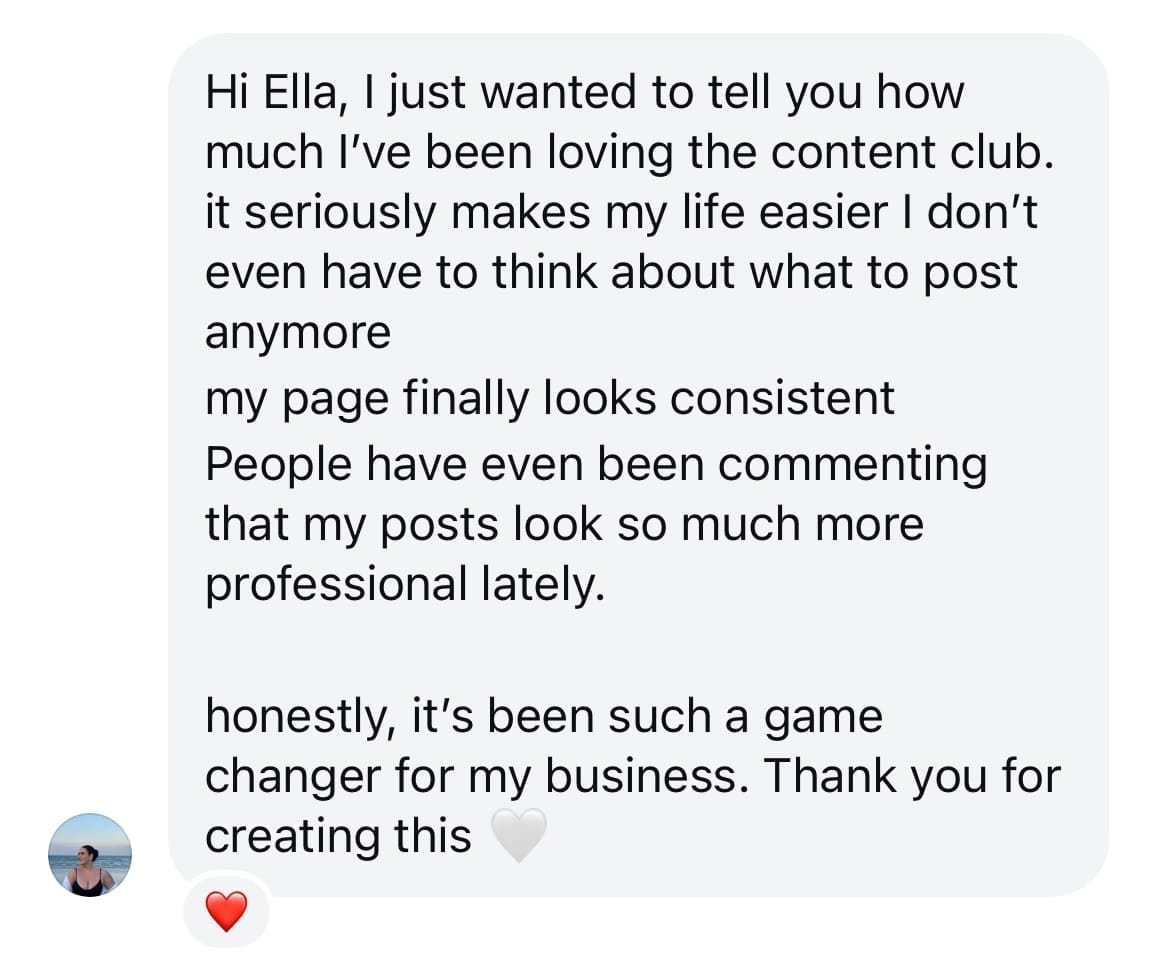Click the sender's profile picture avatar
Screen dimensions: 1169x978
click(x=90, y=854)
